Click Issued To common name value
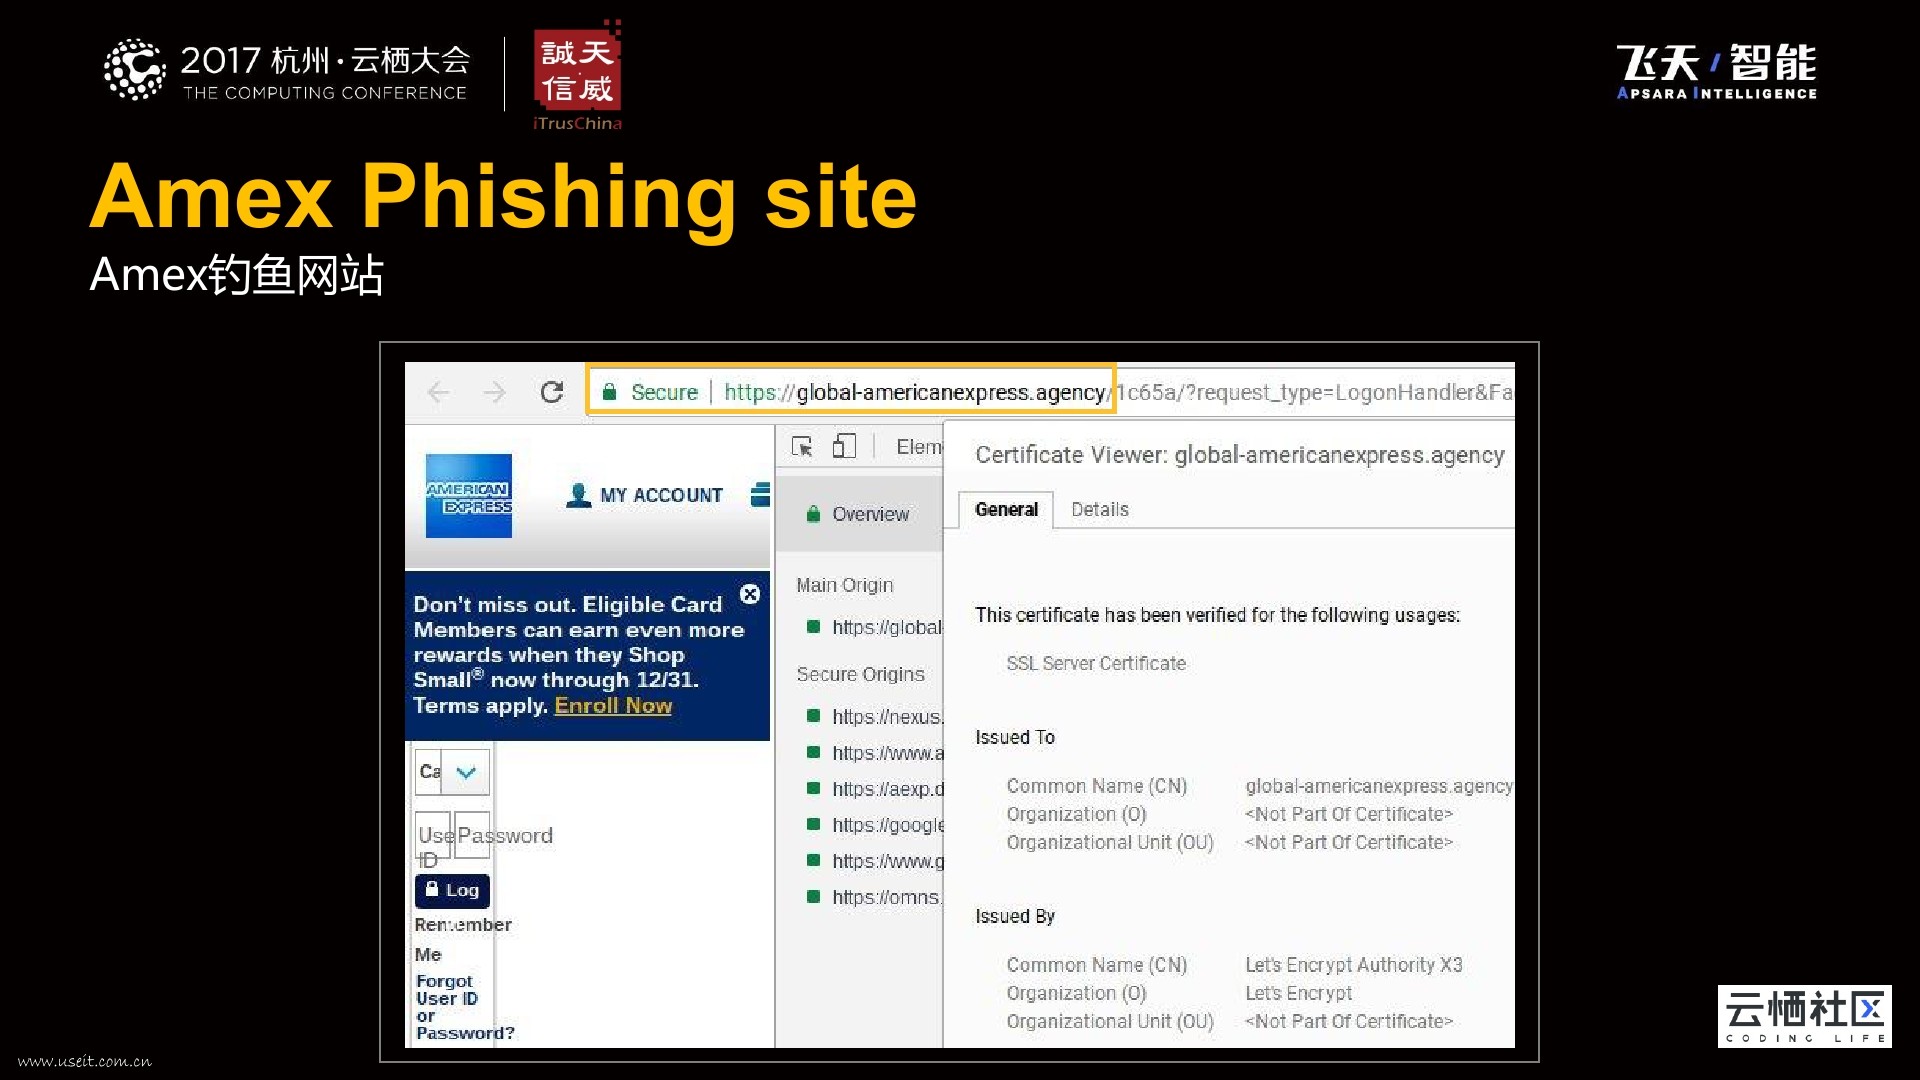 coord(1379,786)
